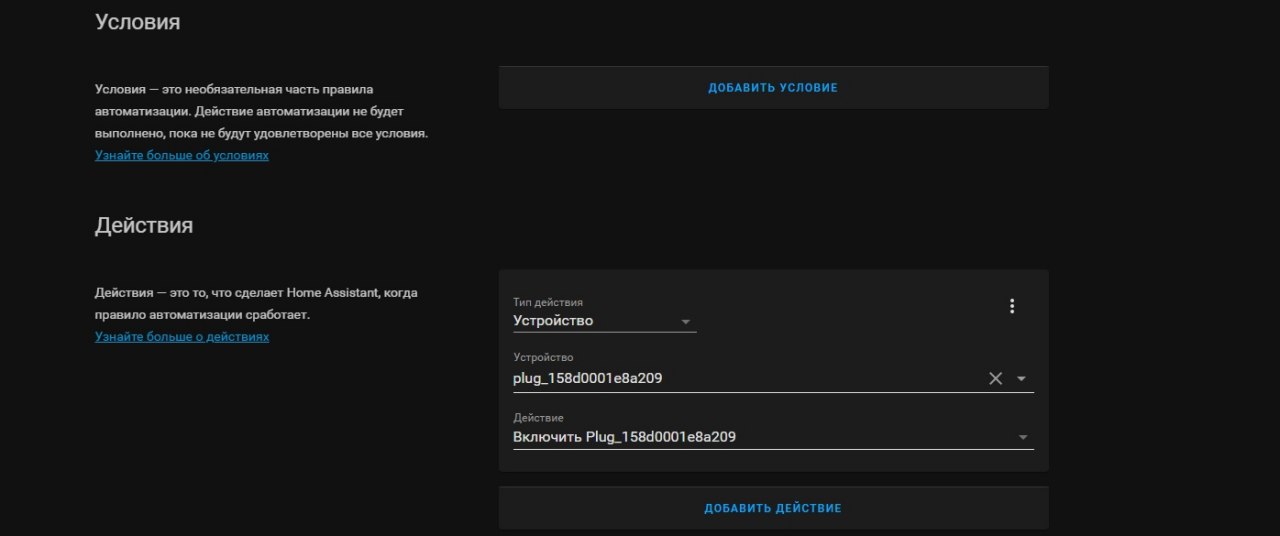Viewport: 1280px width, 536px height.
Task: Click the Добавить условие button
Action: point(773,87)
